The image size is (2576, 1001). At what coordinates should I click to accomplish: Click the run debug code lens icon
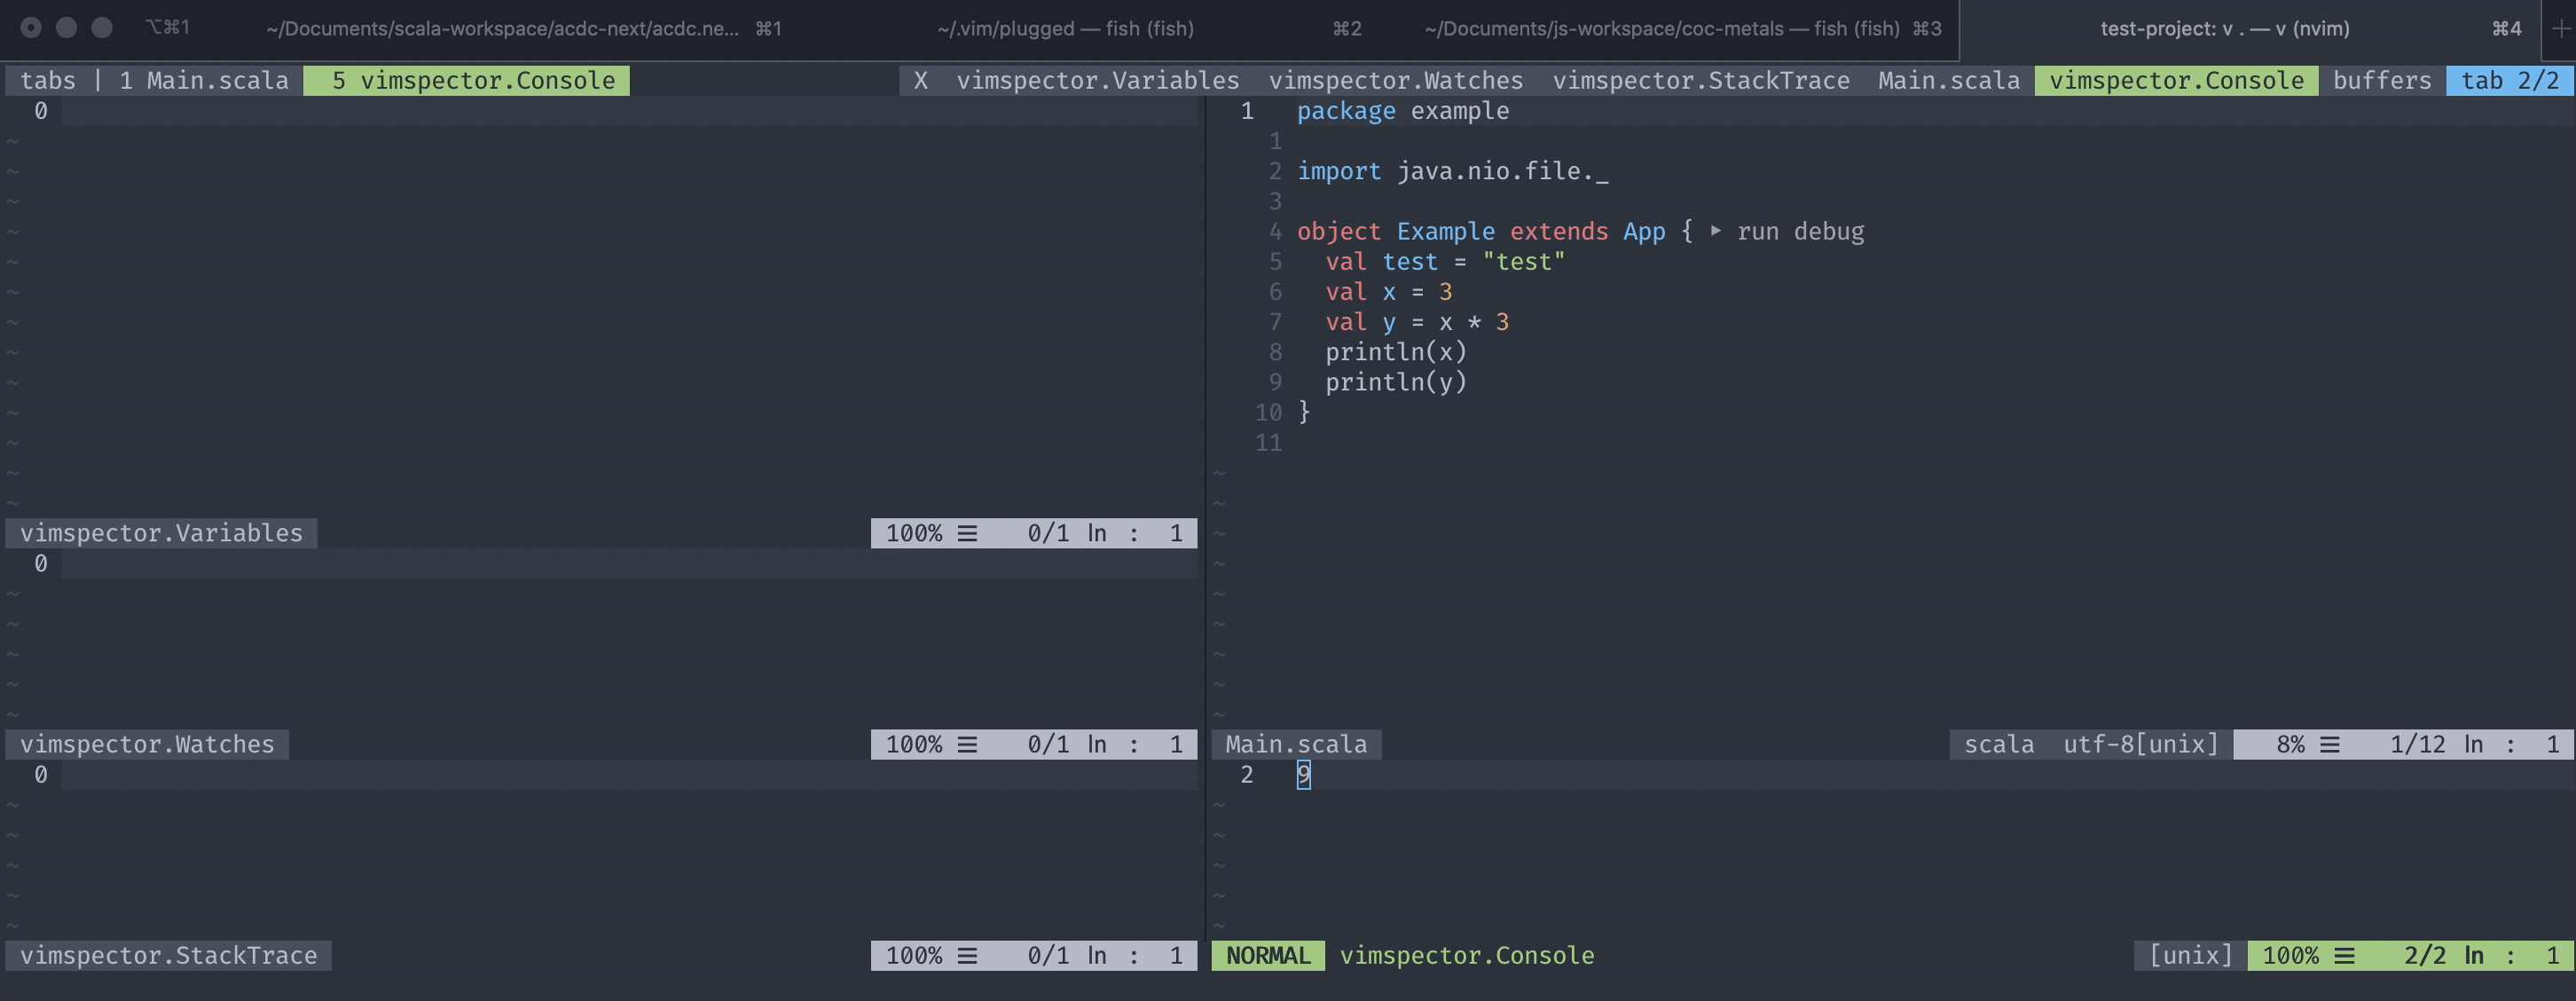click(1717, 231)
